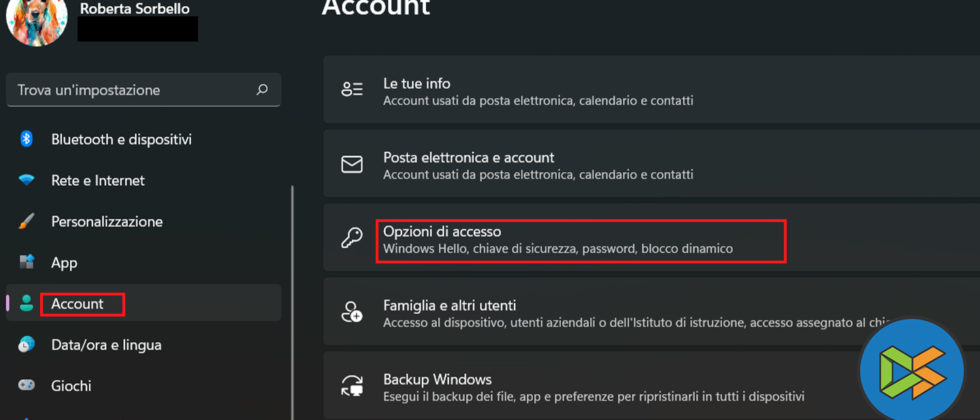Select Personalizzazione in the sidebar
Image resolution: width=980 pixels, height=420 pixels.
[x=107, y=221]
